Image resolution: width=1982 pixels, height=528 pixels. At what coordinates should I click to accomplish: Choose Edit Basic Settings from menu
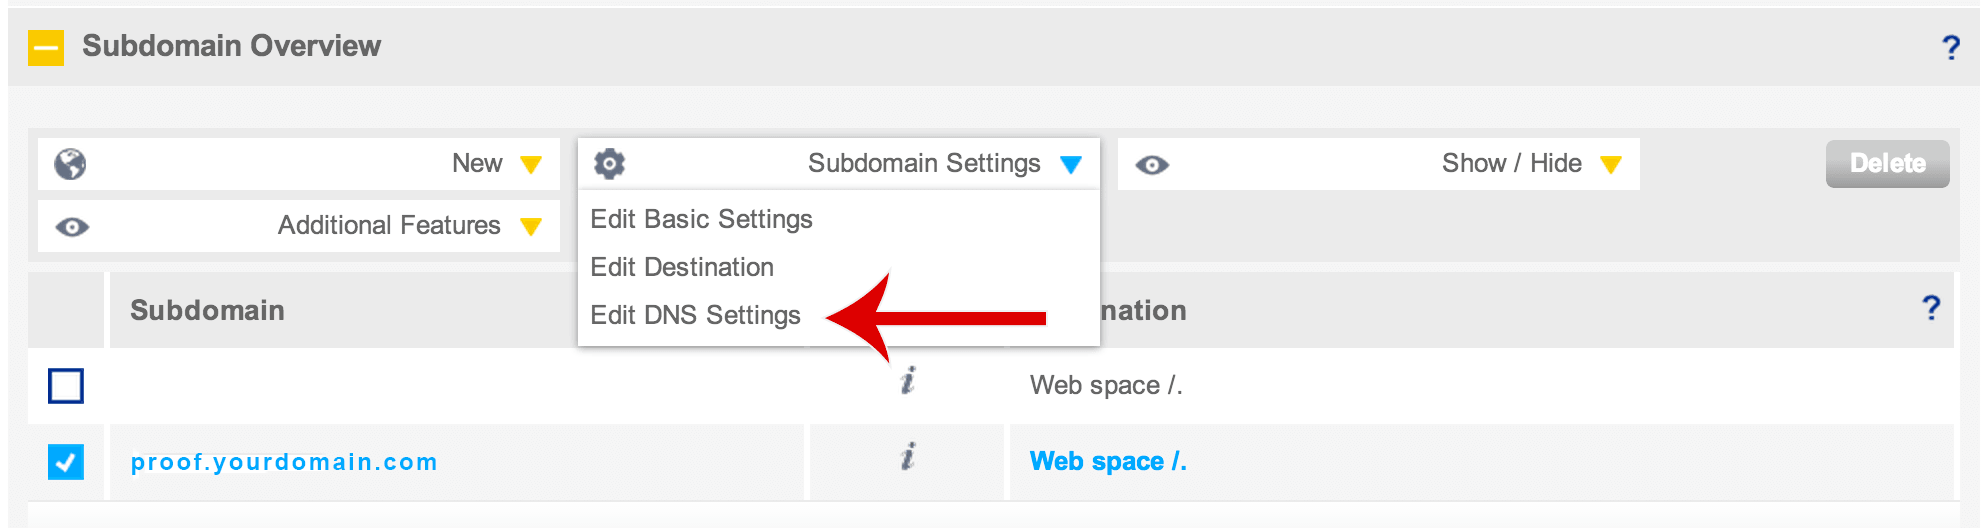[x=702, y=219]
